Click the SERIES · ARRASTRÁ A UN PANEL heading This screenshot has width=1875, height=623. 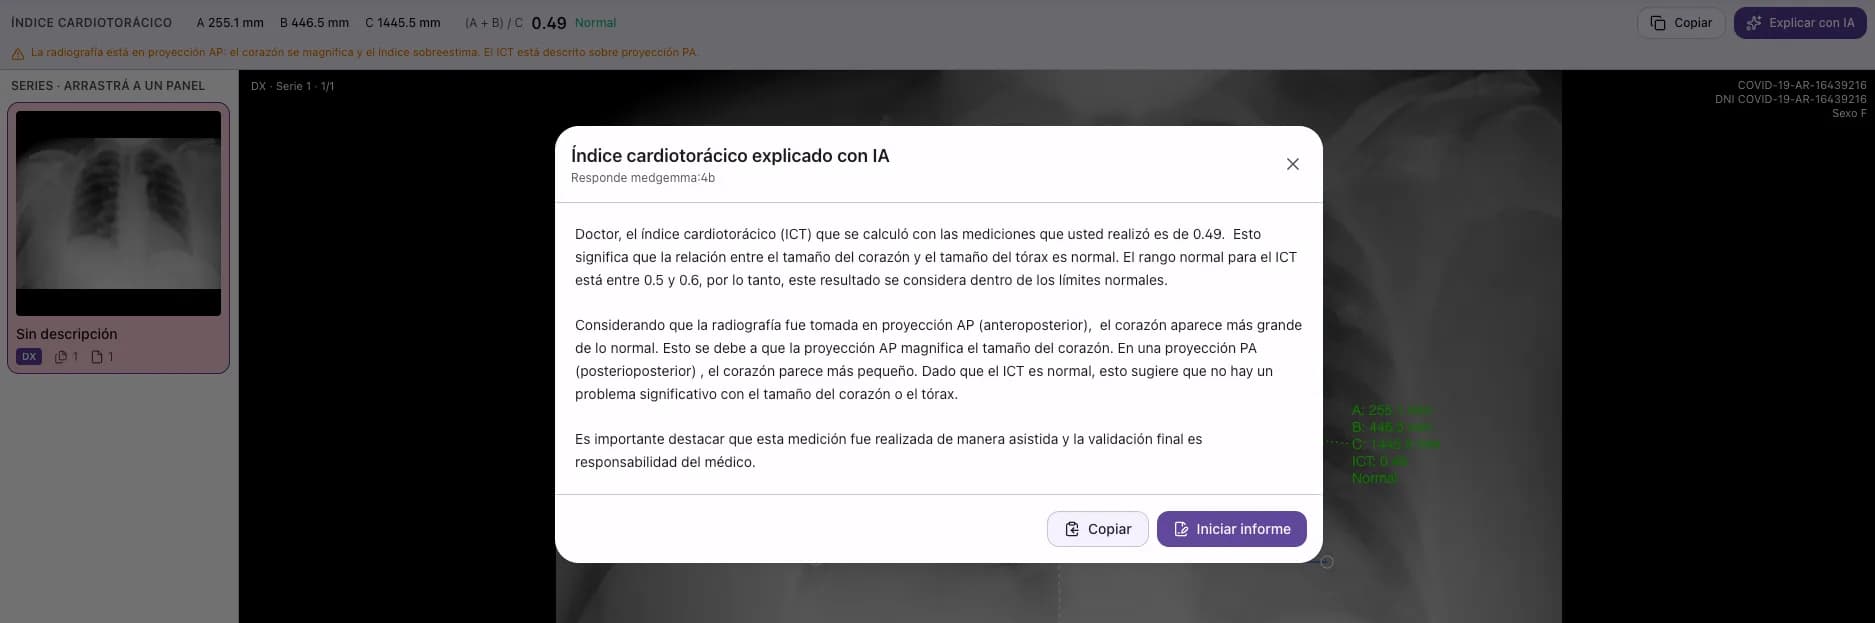coord(108,86)
